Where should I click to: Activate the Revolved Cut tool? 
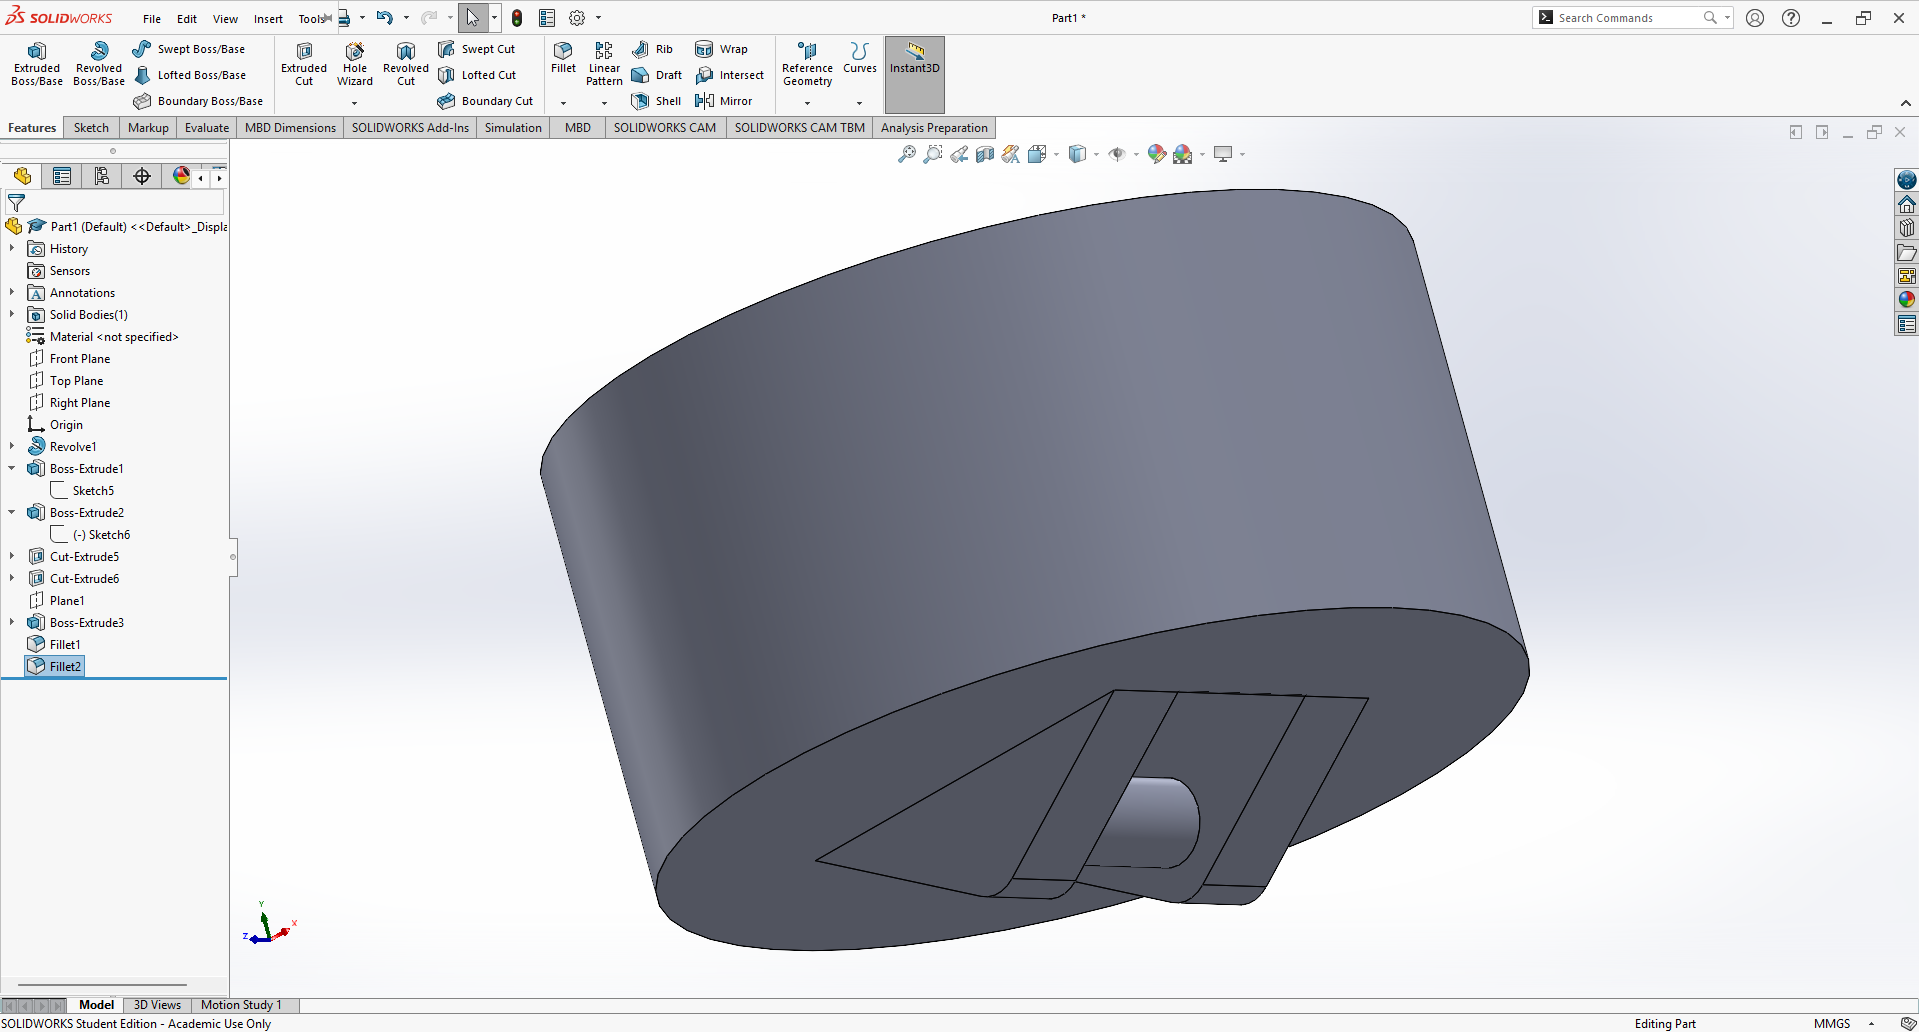click(x=405, y=64)
